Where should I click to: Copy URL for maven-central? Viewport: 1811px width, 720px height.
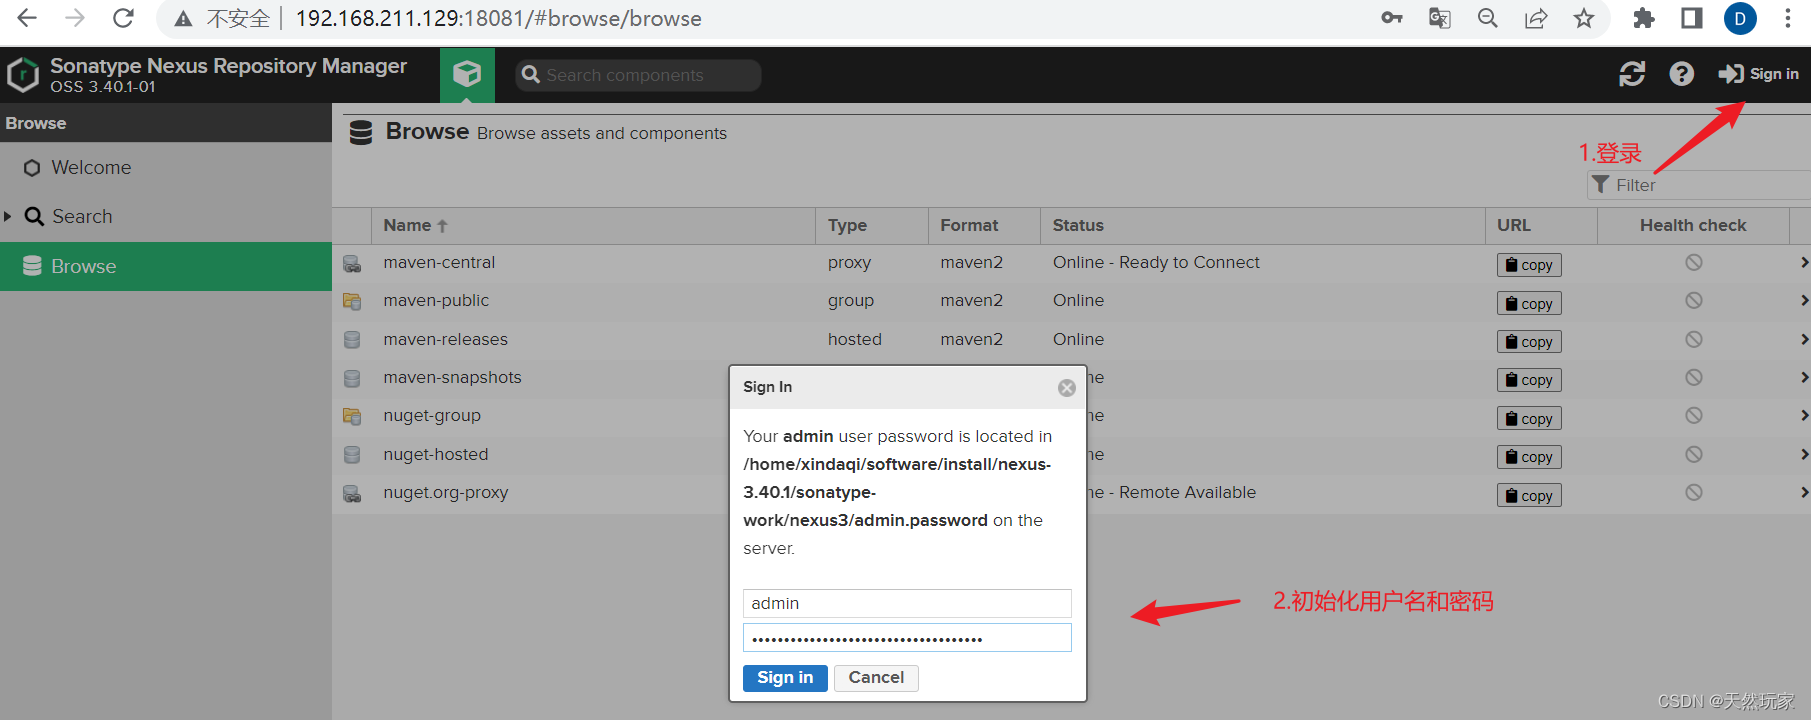(x=1529, y=265)
